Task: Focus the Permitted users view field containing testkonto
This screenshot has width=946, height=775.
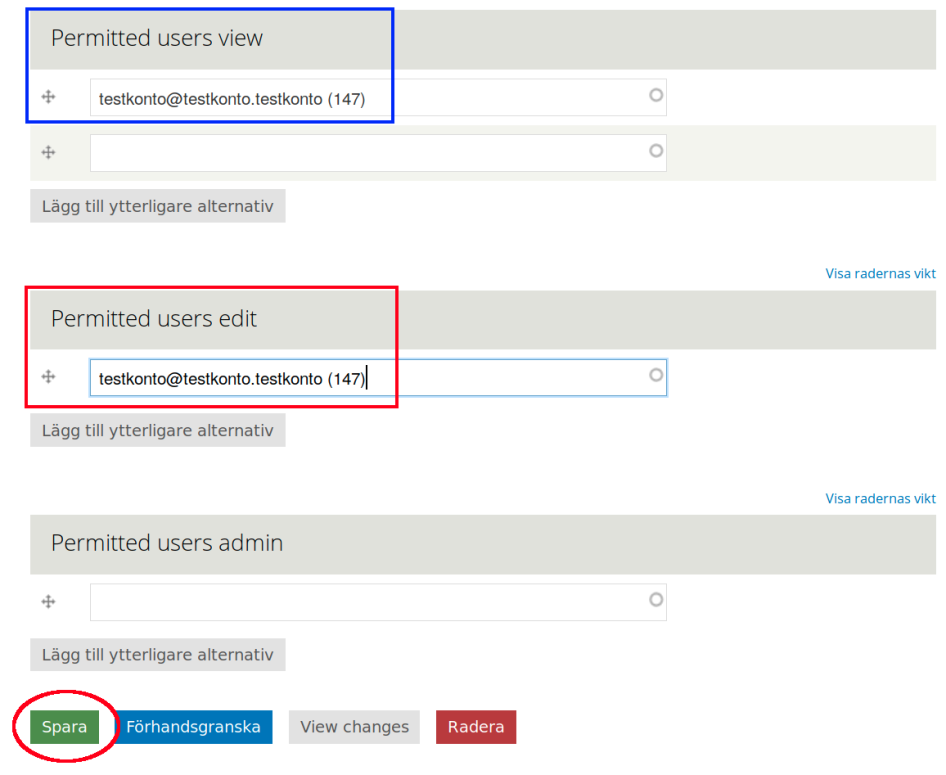Action: (378, 97)
